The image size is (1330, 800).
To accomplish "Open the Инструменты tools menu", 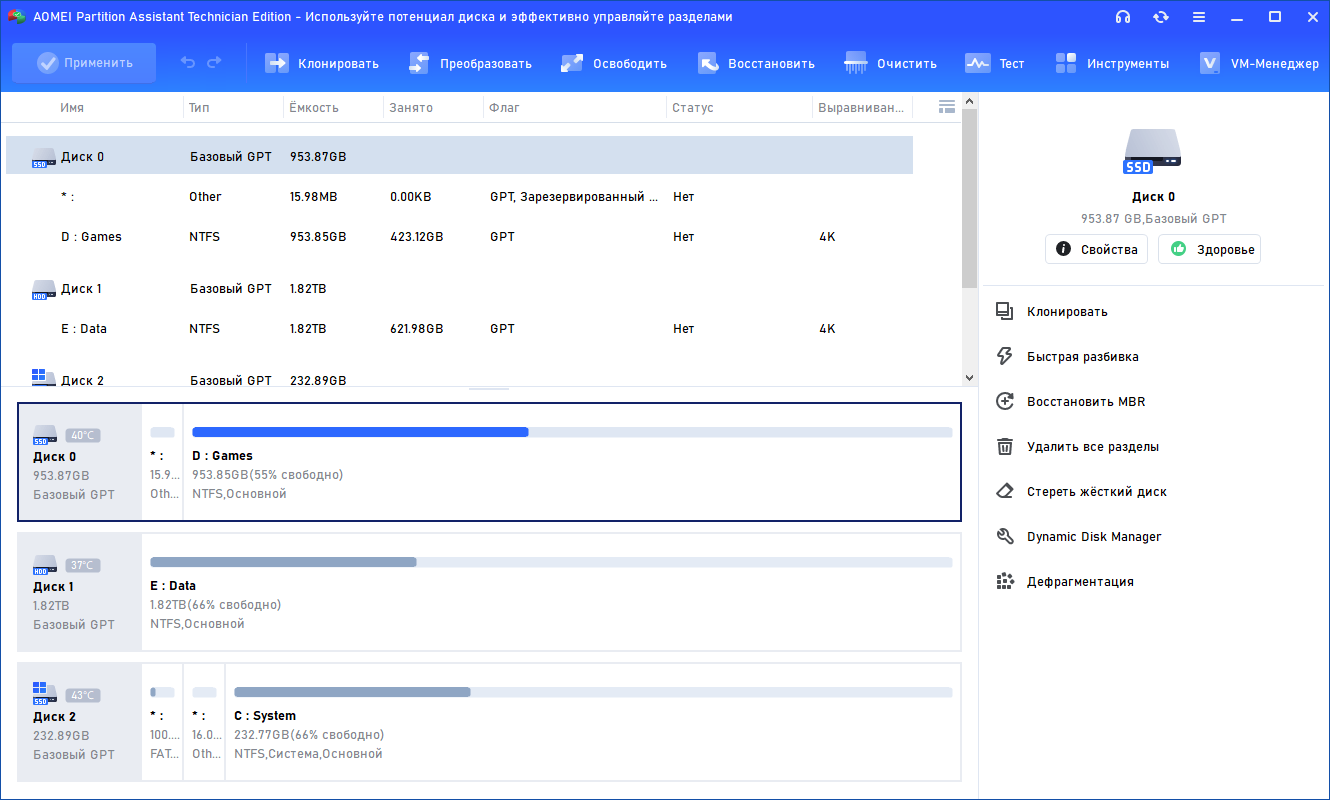I will click(x=1111, y=63).
